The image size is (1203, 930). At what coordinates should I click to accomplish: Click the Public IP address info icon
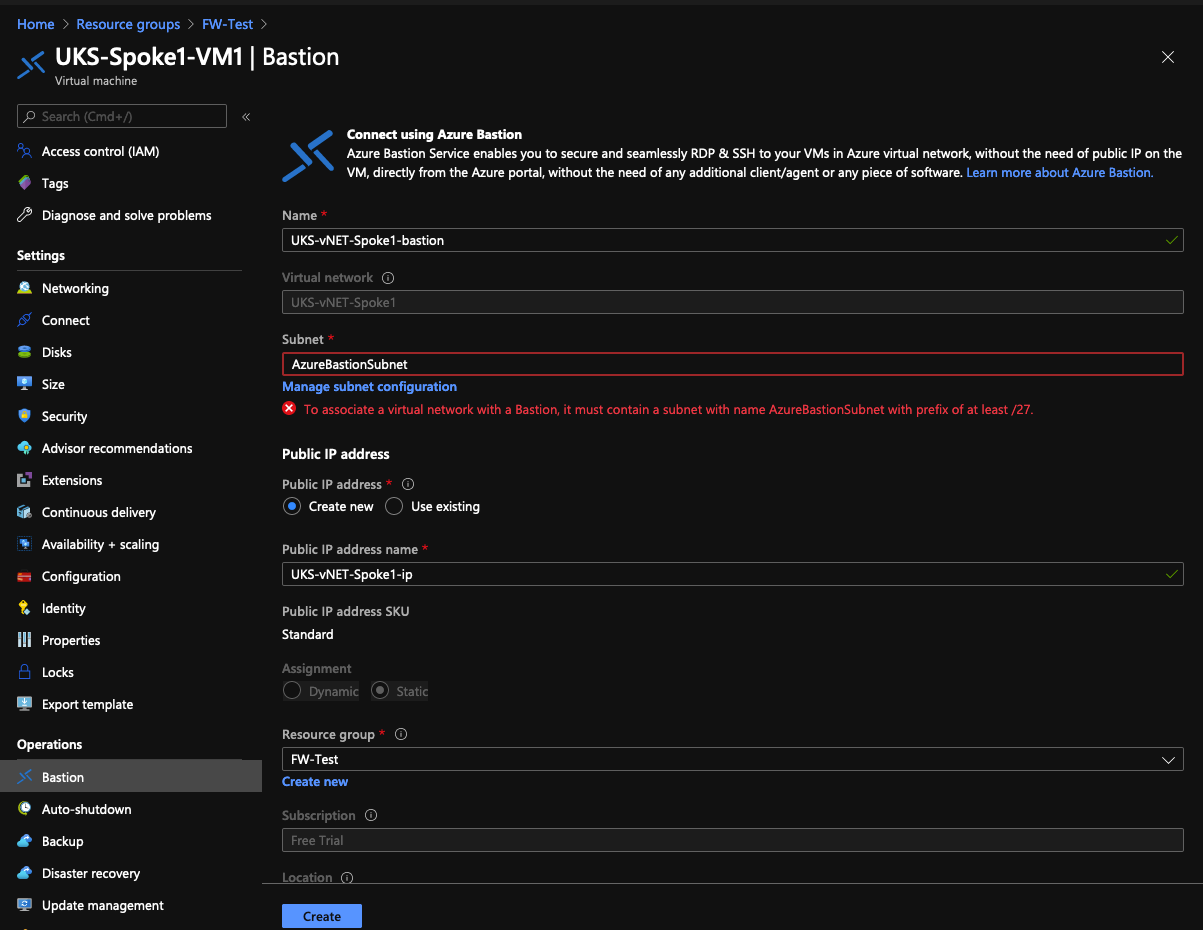pyautogui.click(x=408, y=484)
